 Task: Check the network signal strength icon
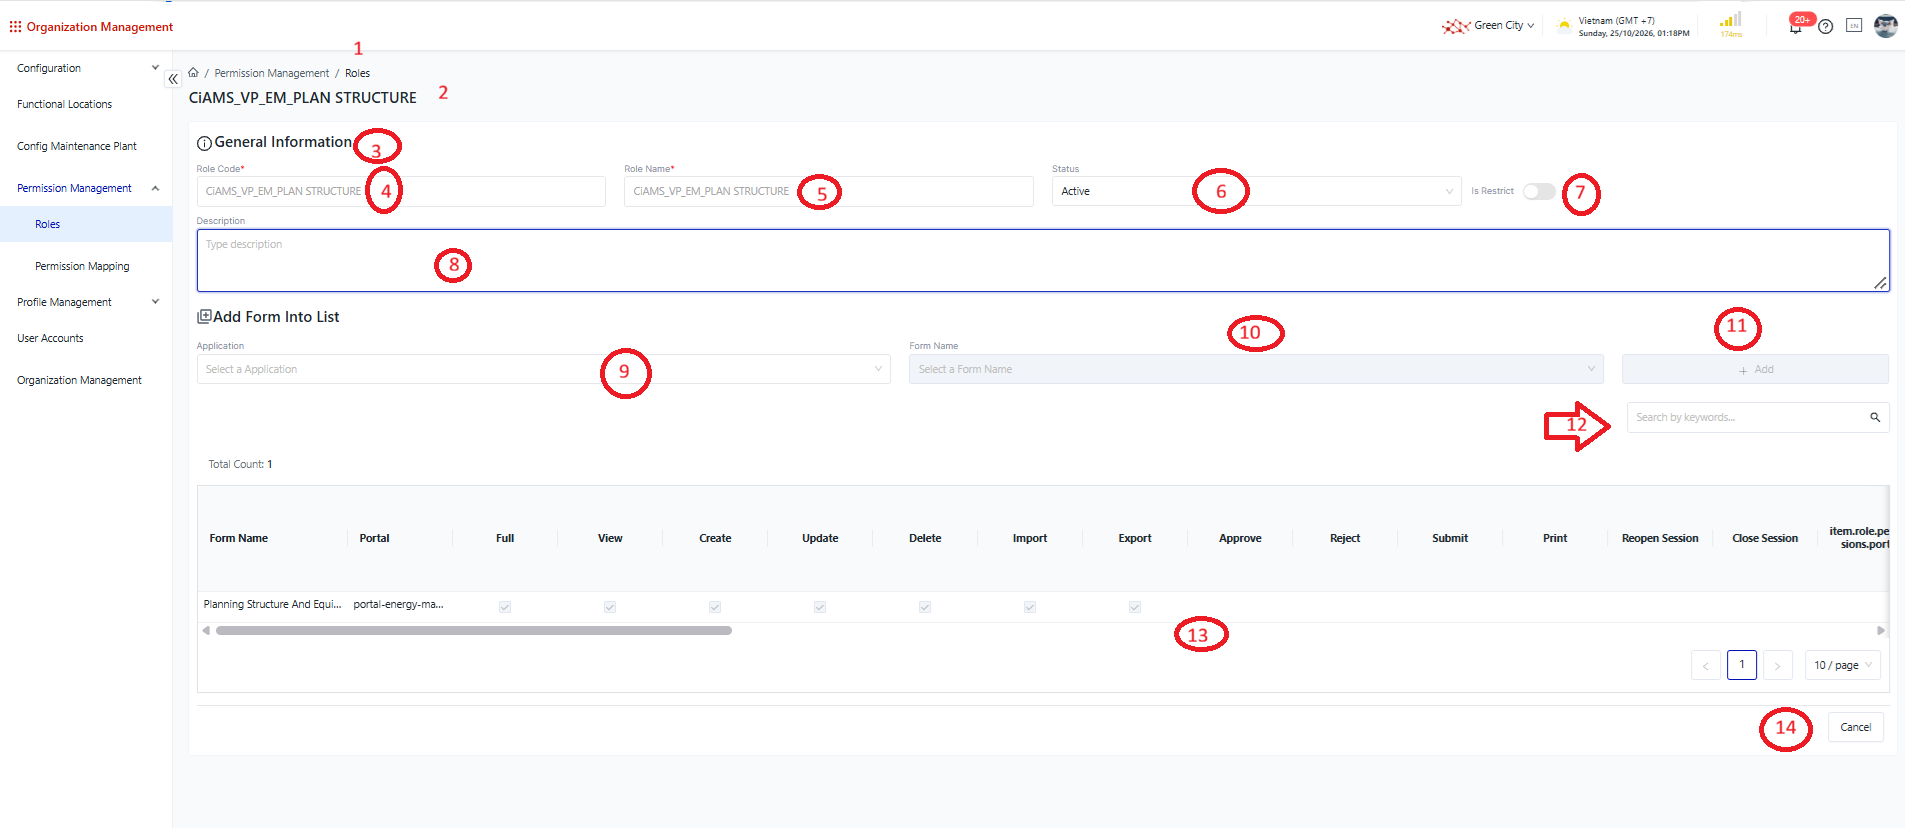(1731, 20)
